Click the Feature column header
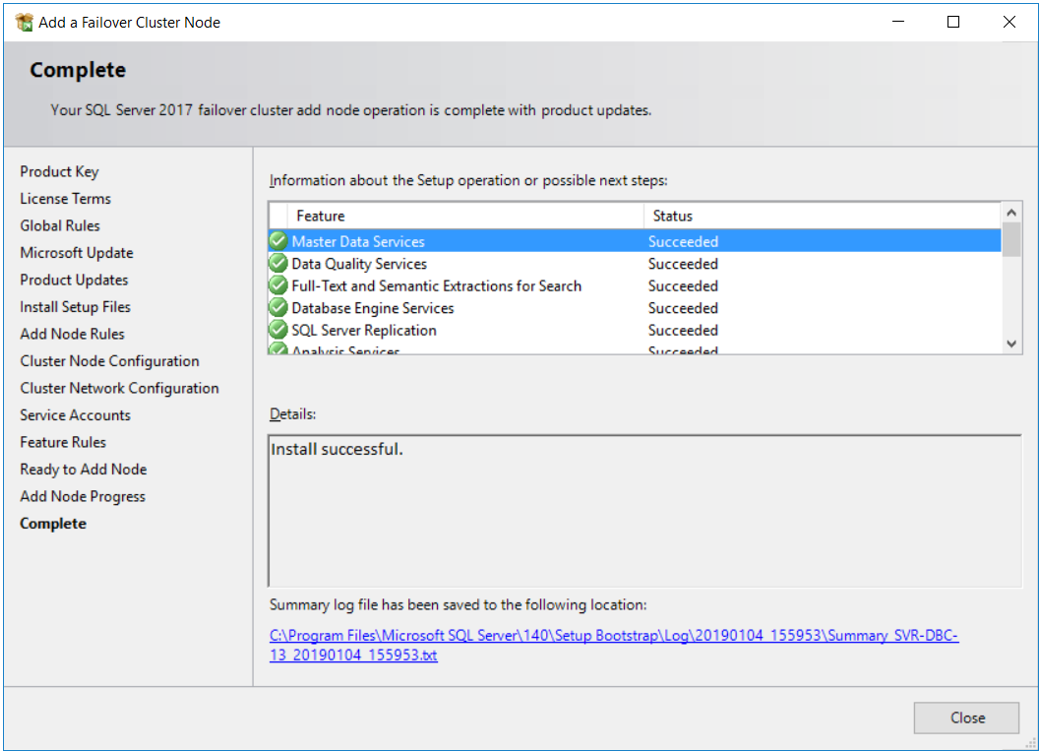Image resolution: width=1041 pixels, height=755 pixels. click(x=465, y=216)
